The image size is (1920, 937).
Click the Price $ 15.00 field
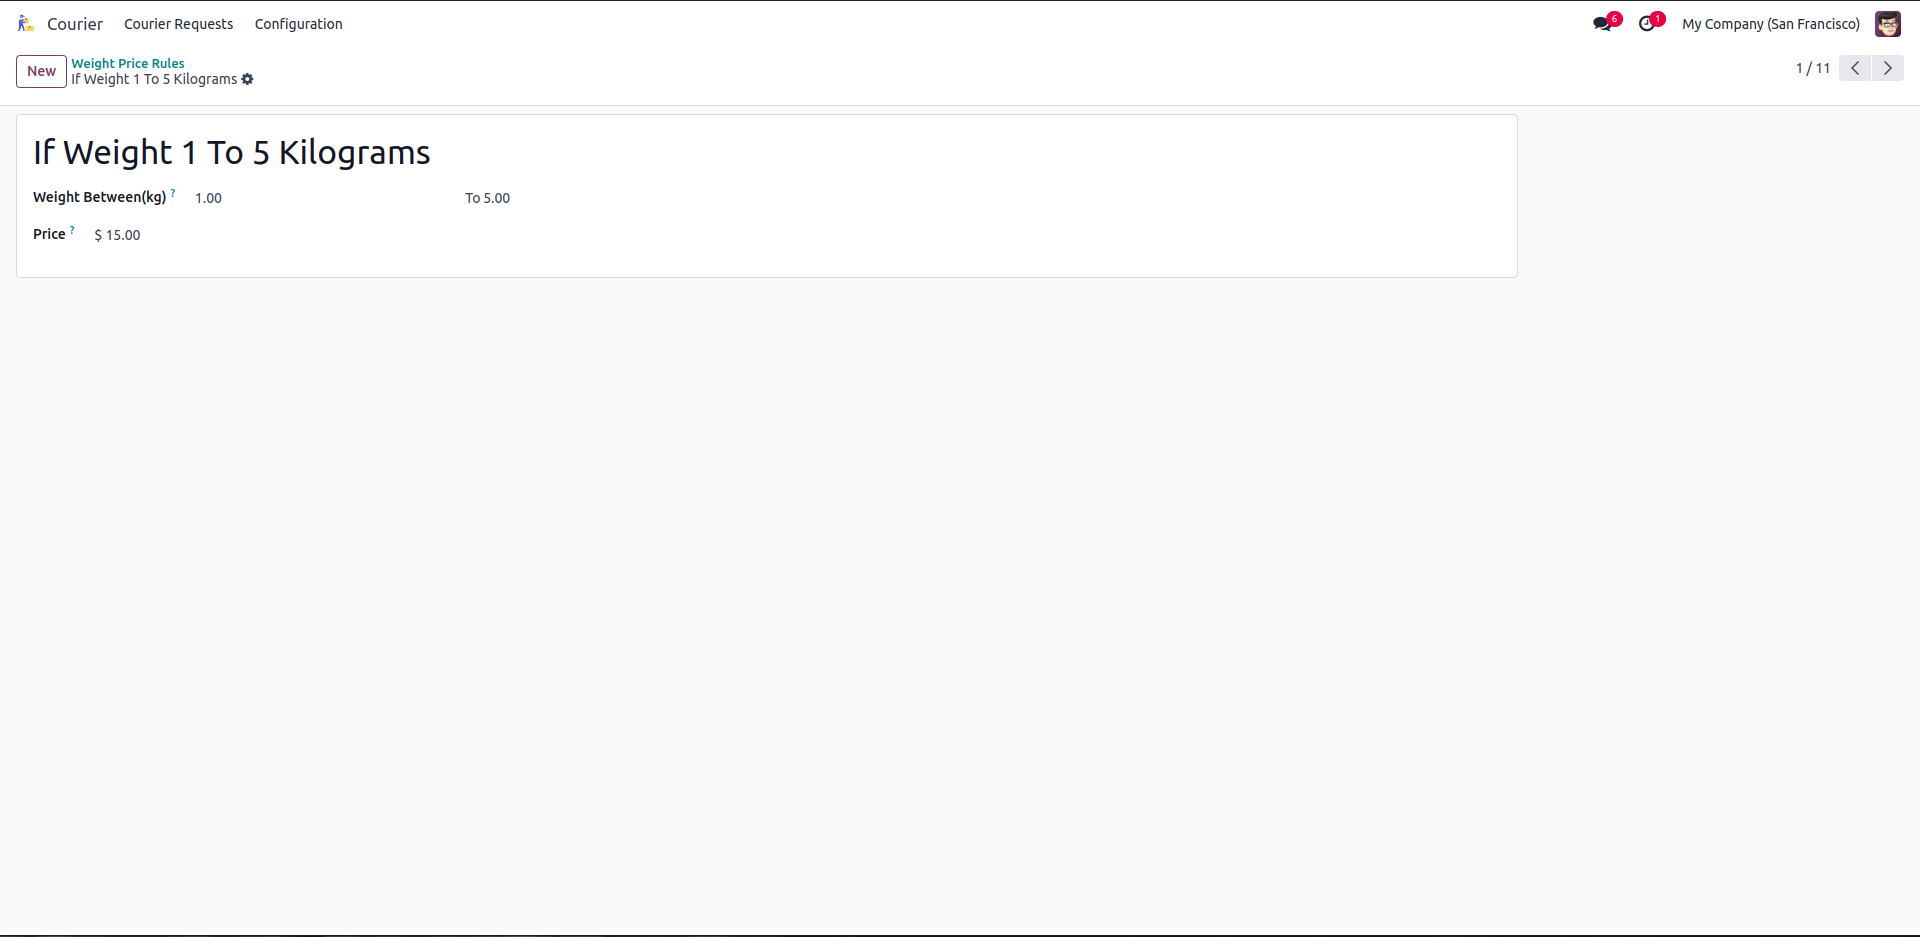[118, 235]
